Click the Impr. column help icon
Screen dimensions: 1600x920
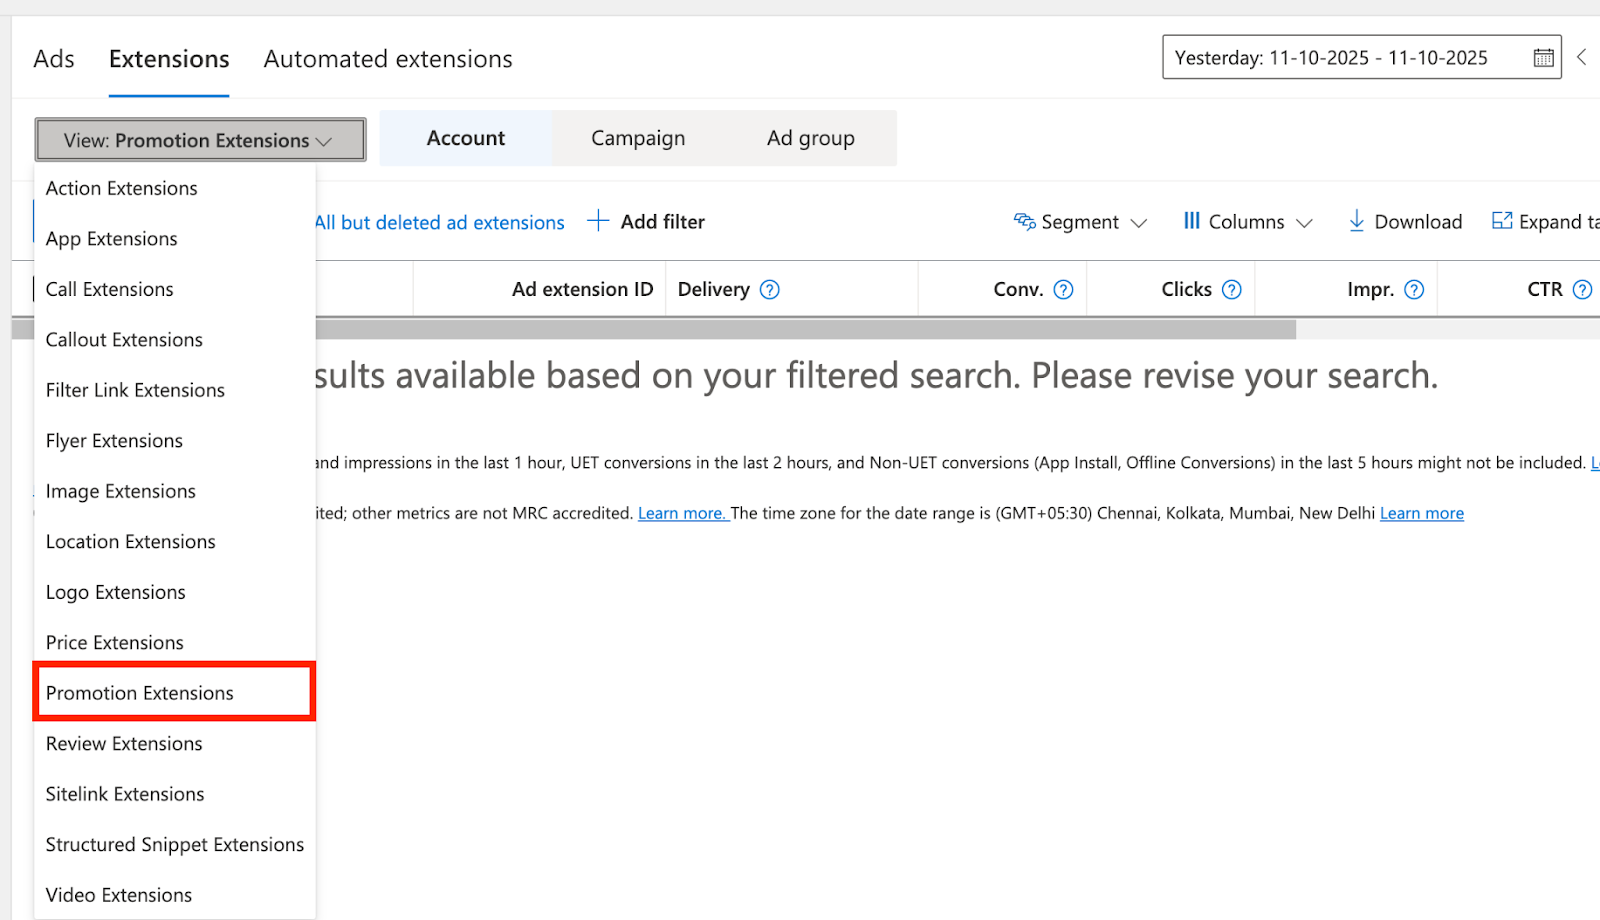click(1413, 290)
